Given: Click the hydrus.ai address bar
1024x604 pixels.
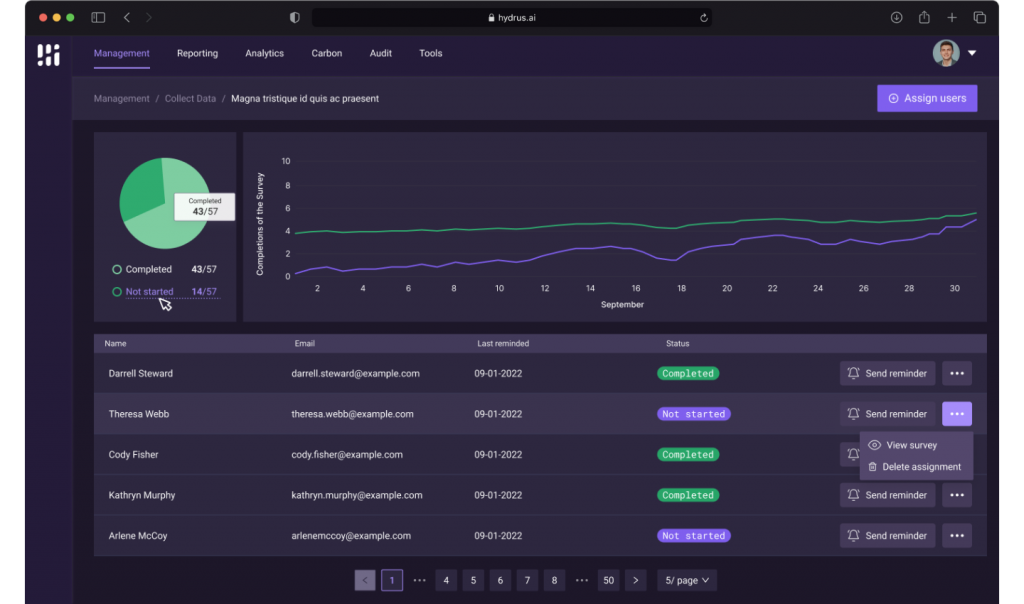Looking at the screenshot, I should click(x=512, y=18).
